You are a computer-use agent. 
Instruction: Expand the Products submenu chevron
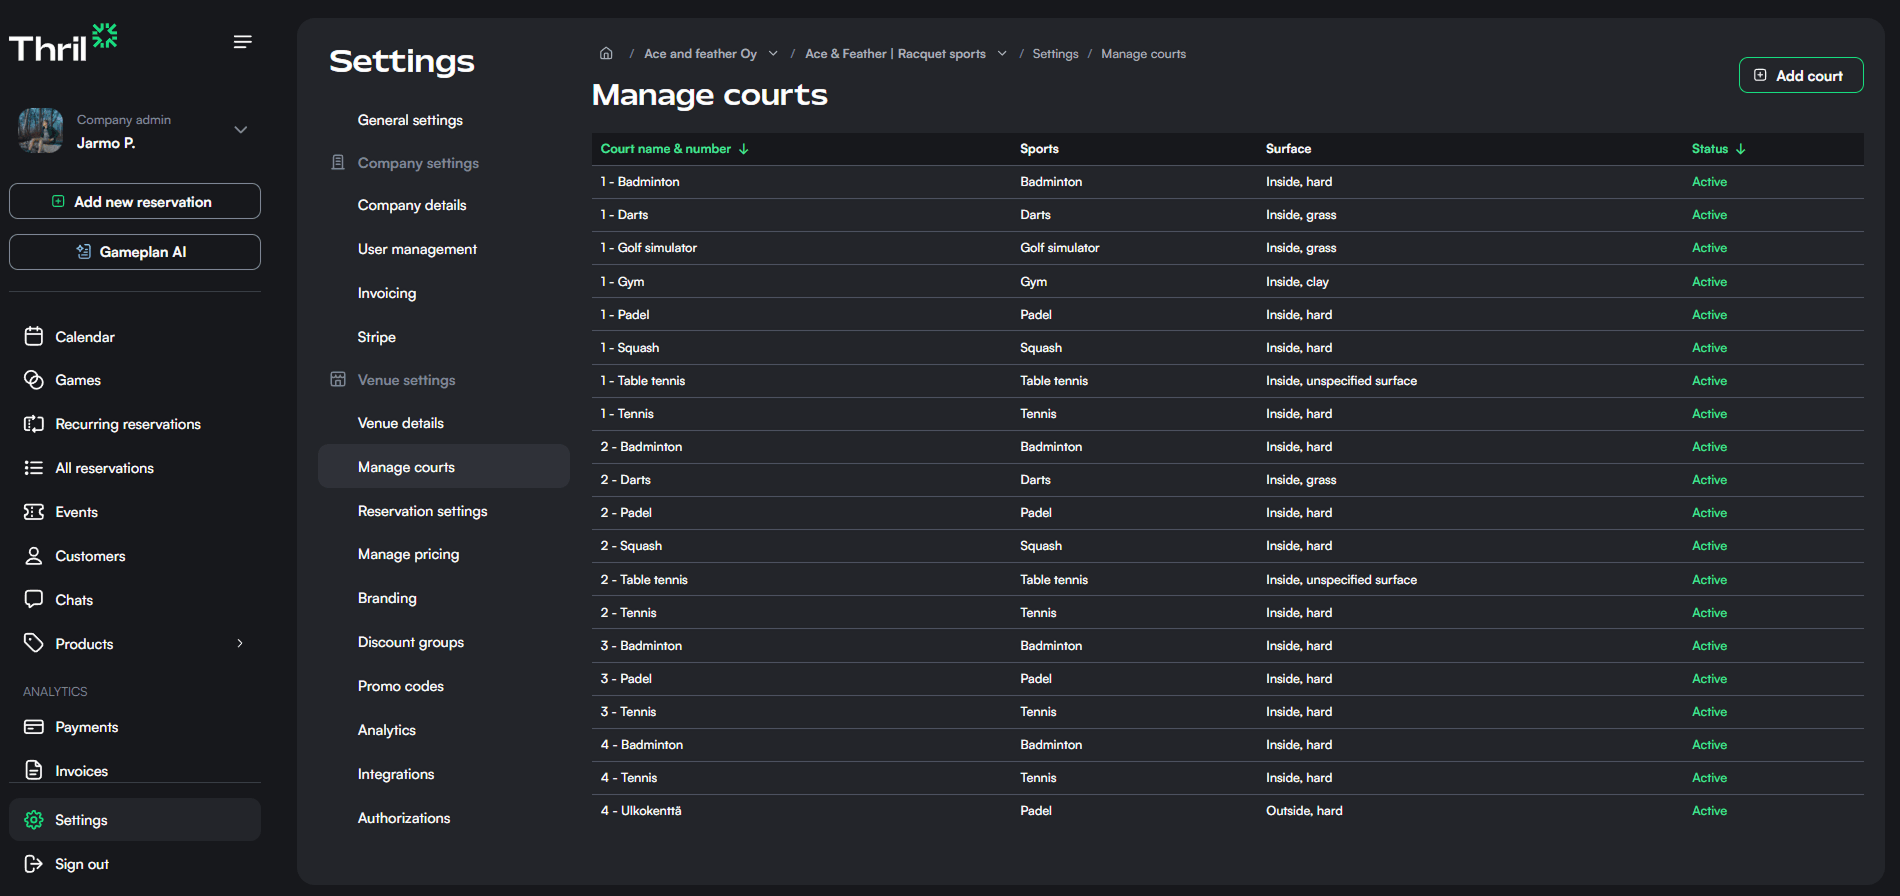click(240, 644)
